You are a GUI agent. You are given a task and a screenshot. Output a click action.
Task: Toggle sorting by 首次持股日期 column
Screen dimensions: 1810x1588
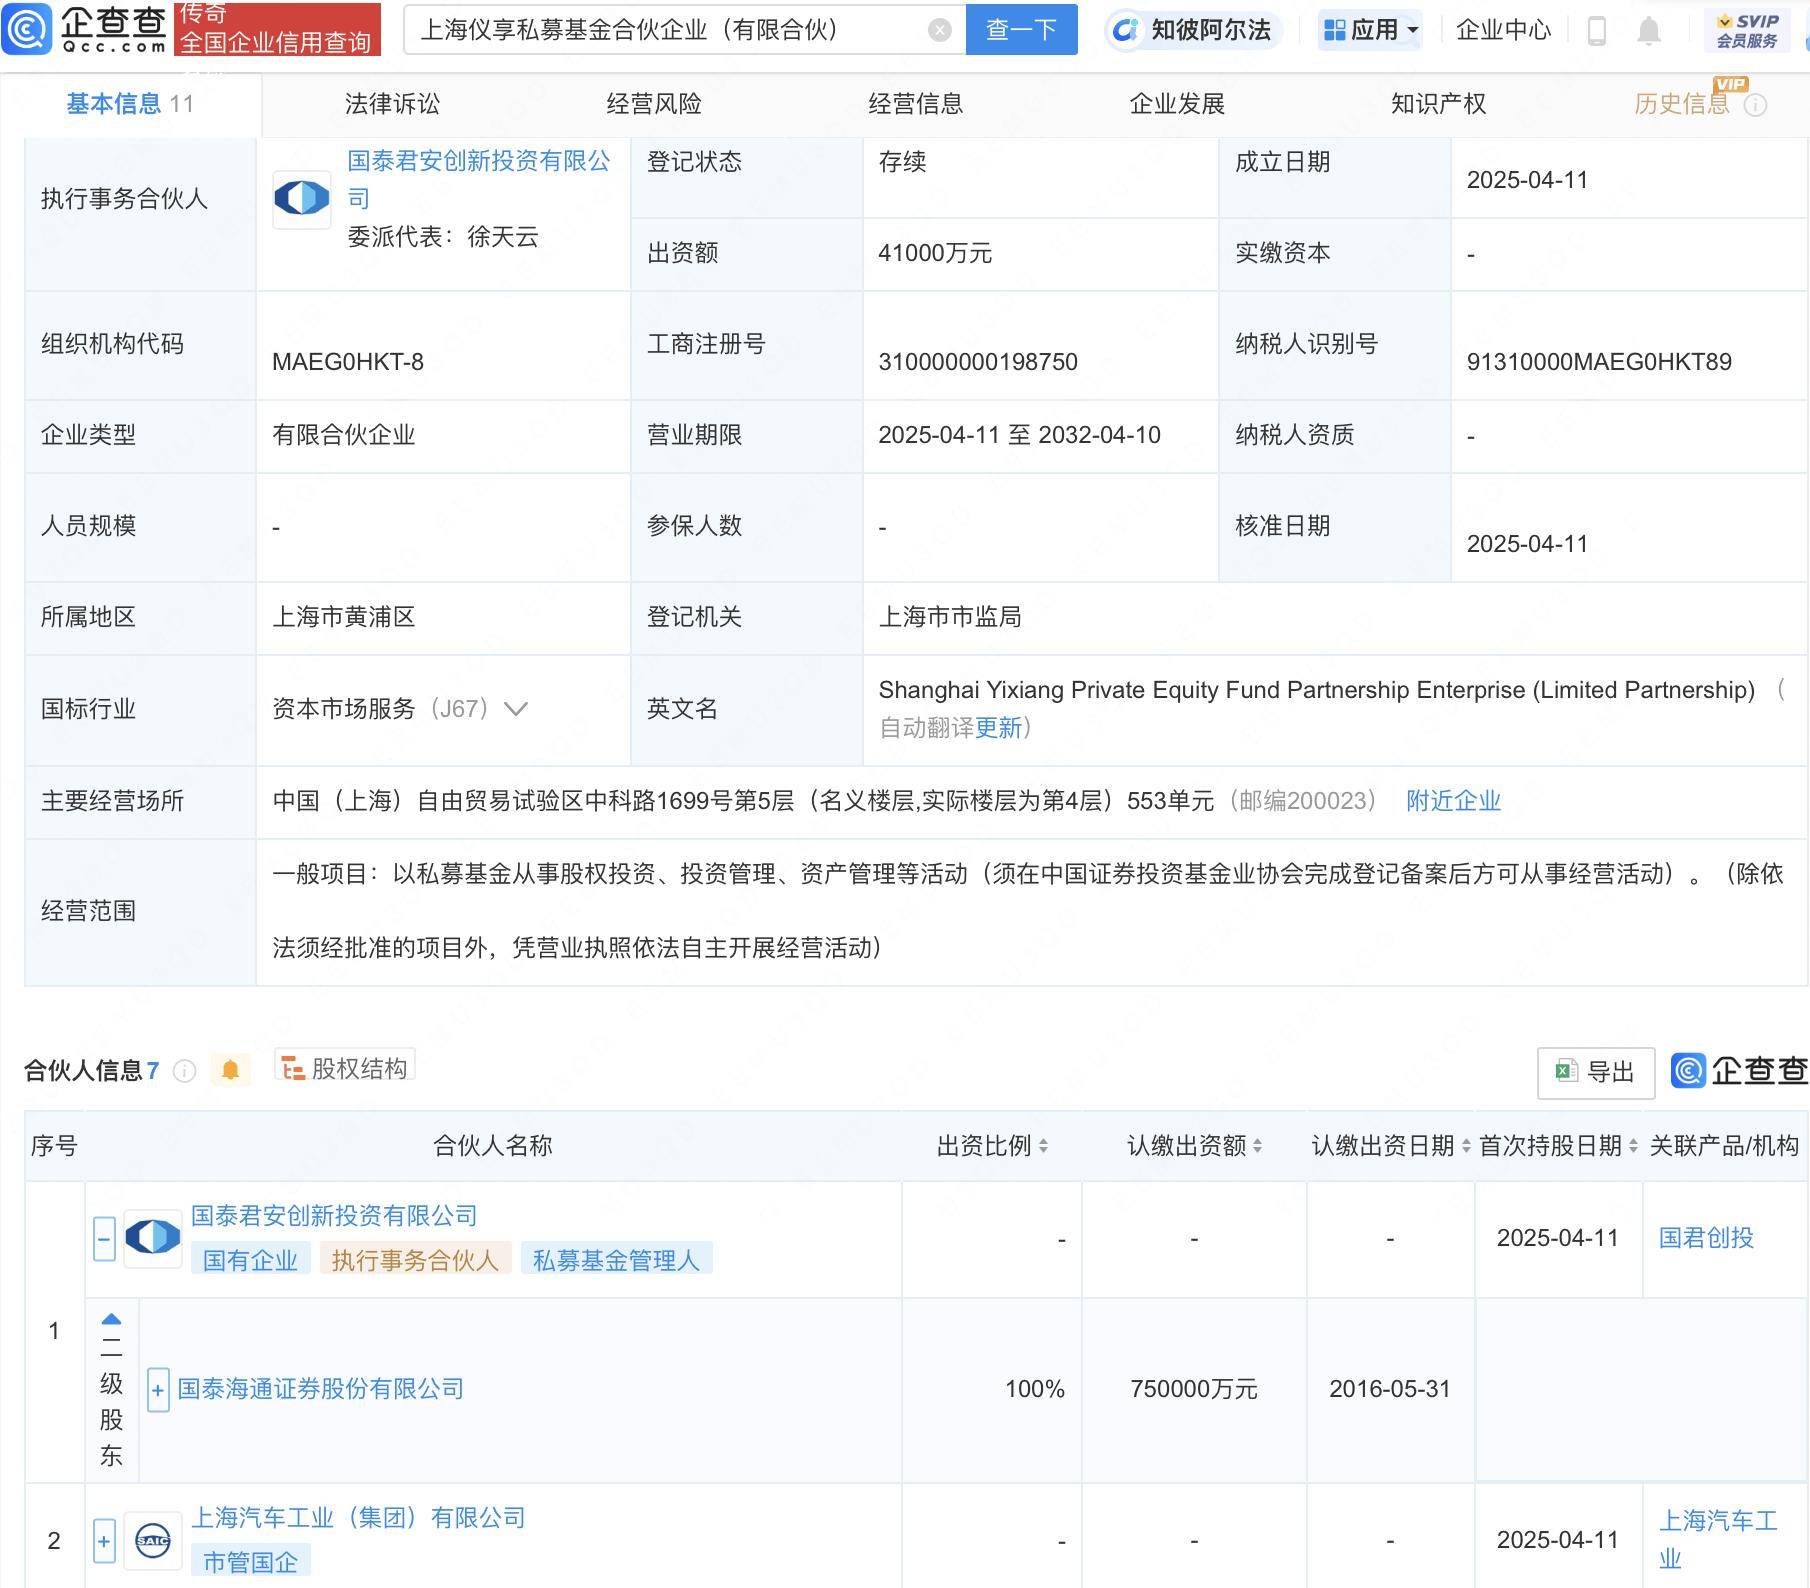(x=1634, y=1146)
